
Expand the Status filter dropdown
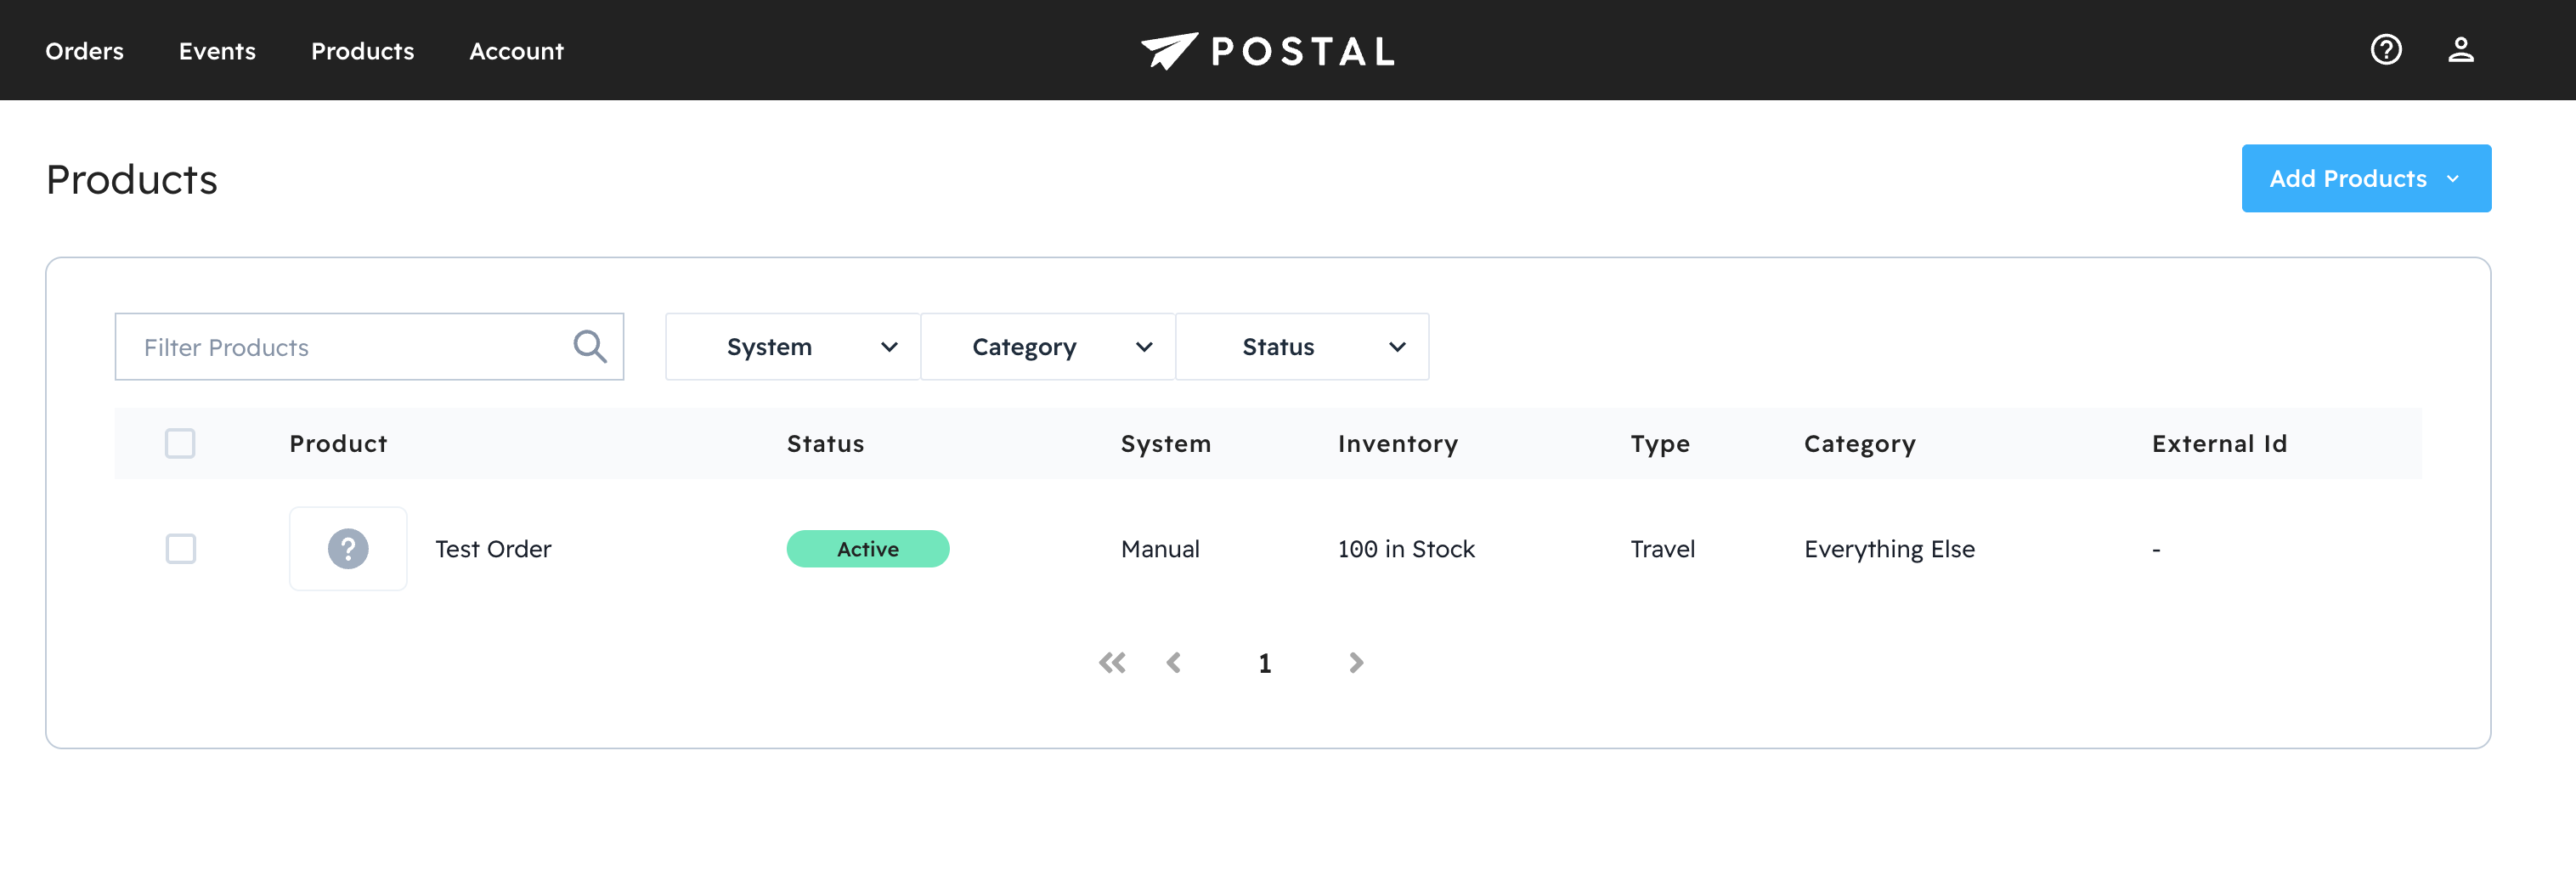[x=1302, y=347]
